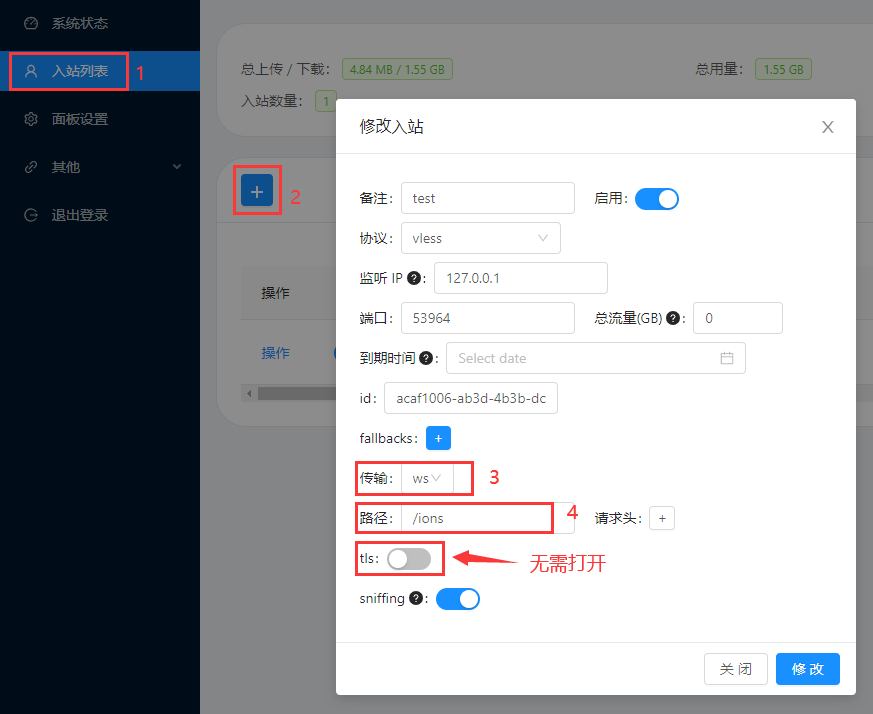The width and height of the screenshot is (873, 714).
Task: Click the help icon beside 总流量(GB)
Action: (x=674, y=318)
